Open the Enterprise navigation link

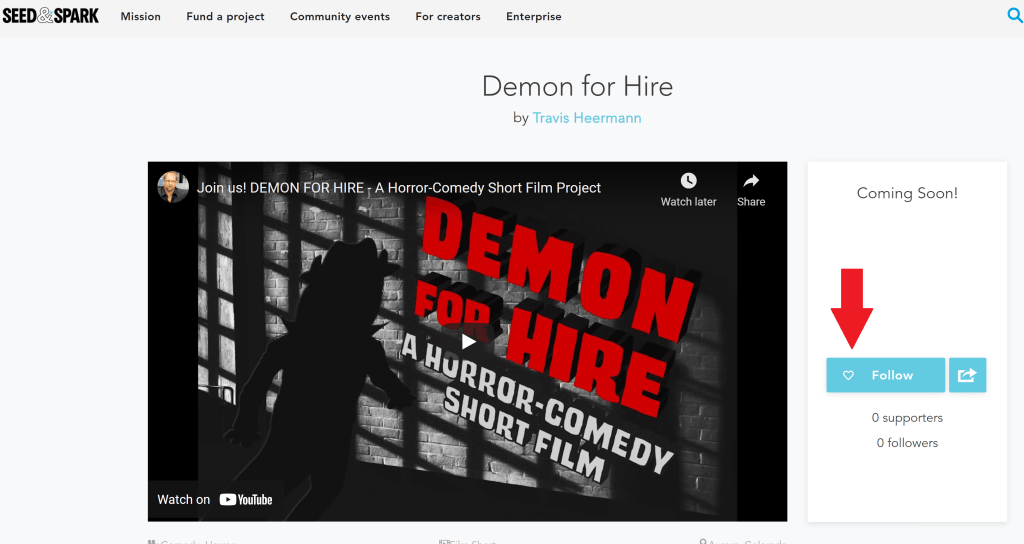point(534,17)
